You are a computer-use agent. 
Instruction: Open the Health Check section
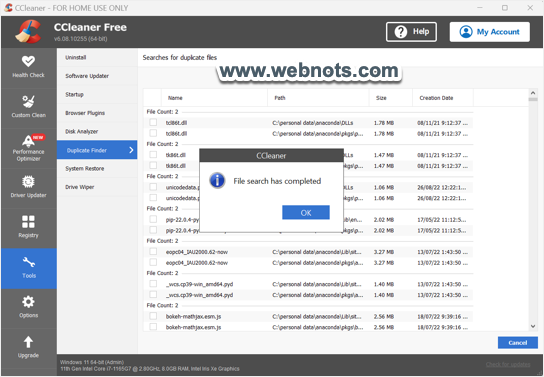[28, 67]
